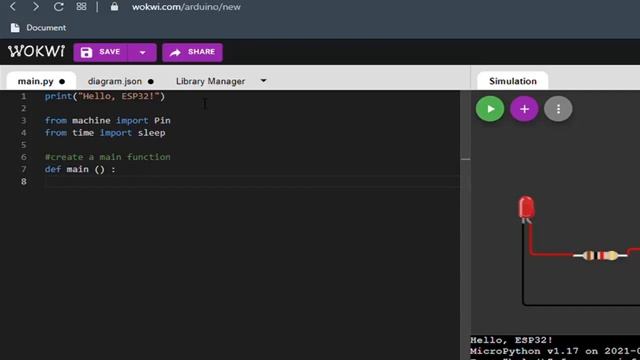Open the browser tab grid icon
The height and width of the screenshot is (360, 640).
(x=81, y=7)
